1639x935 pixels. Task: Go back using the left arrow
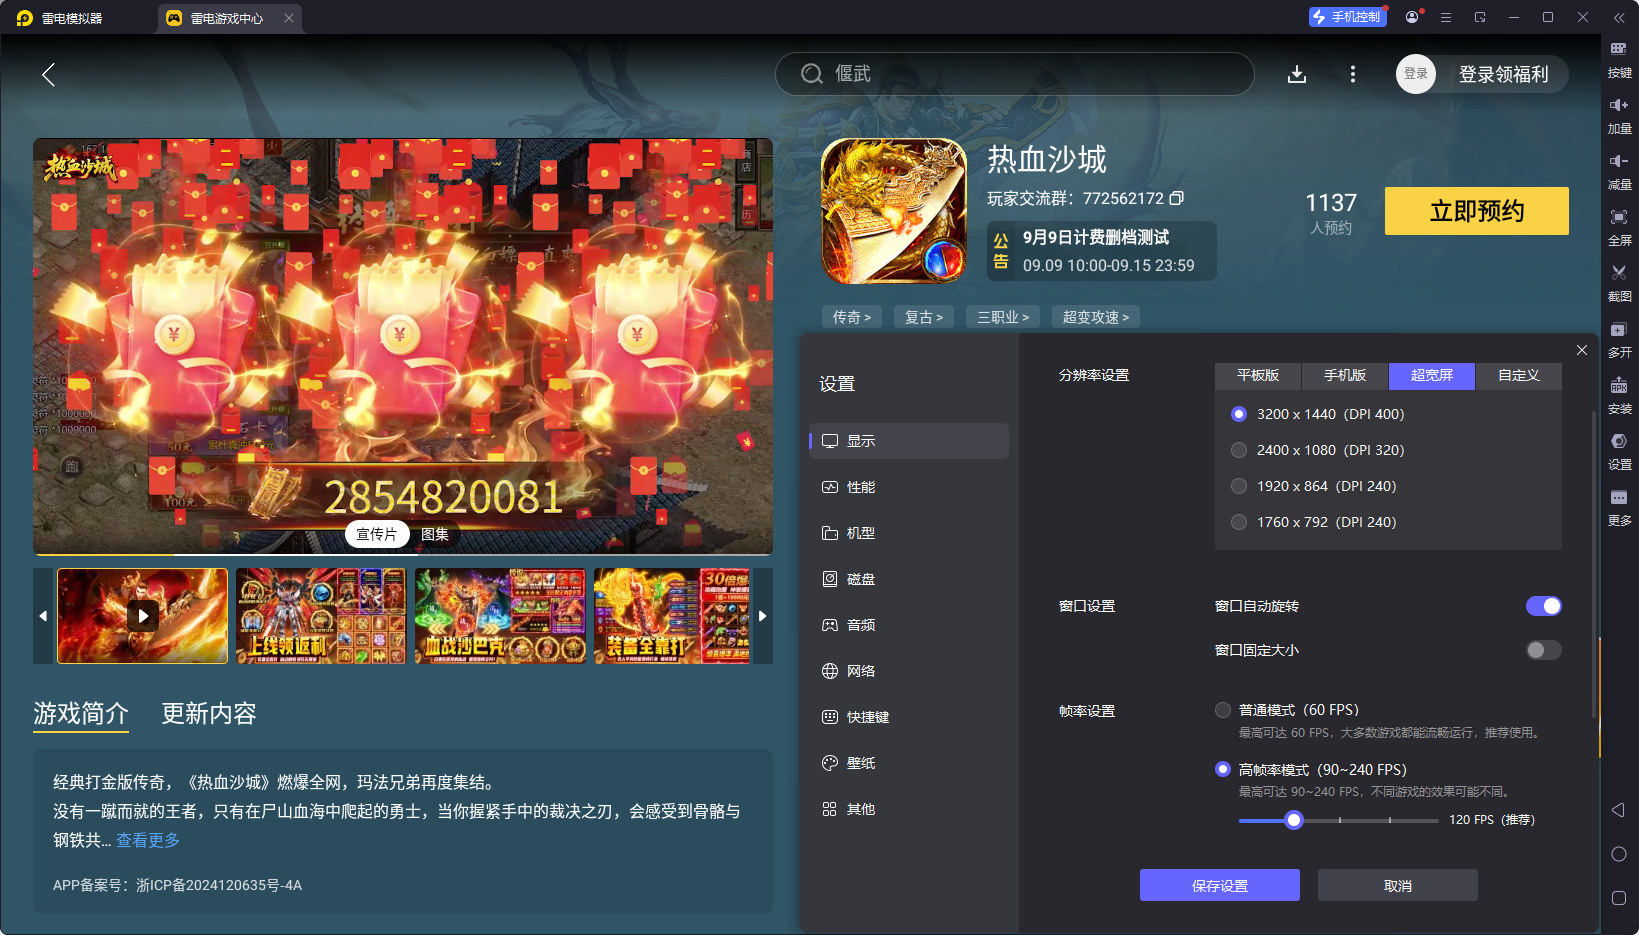[48, 74]
